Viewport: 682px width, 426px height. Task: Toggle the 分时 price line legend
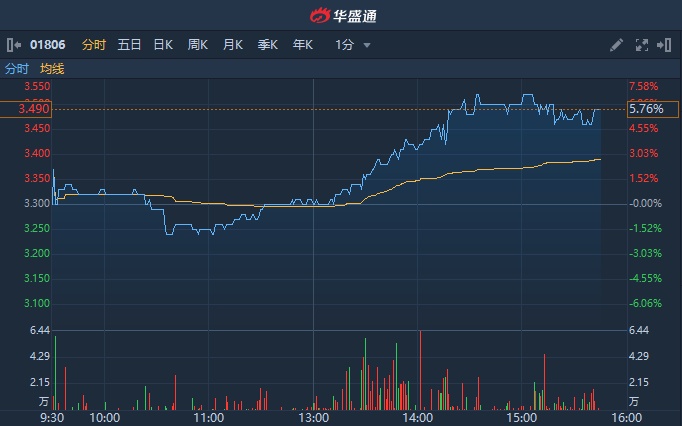(x=17, y=68)
